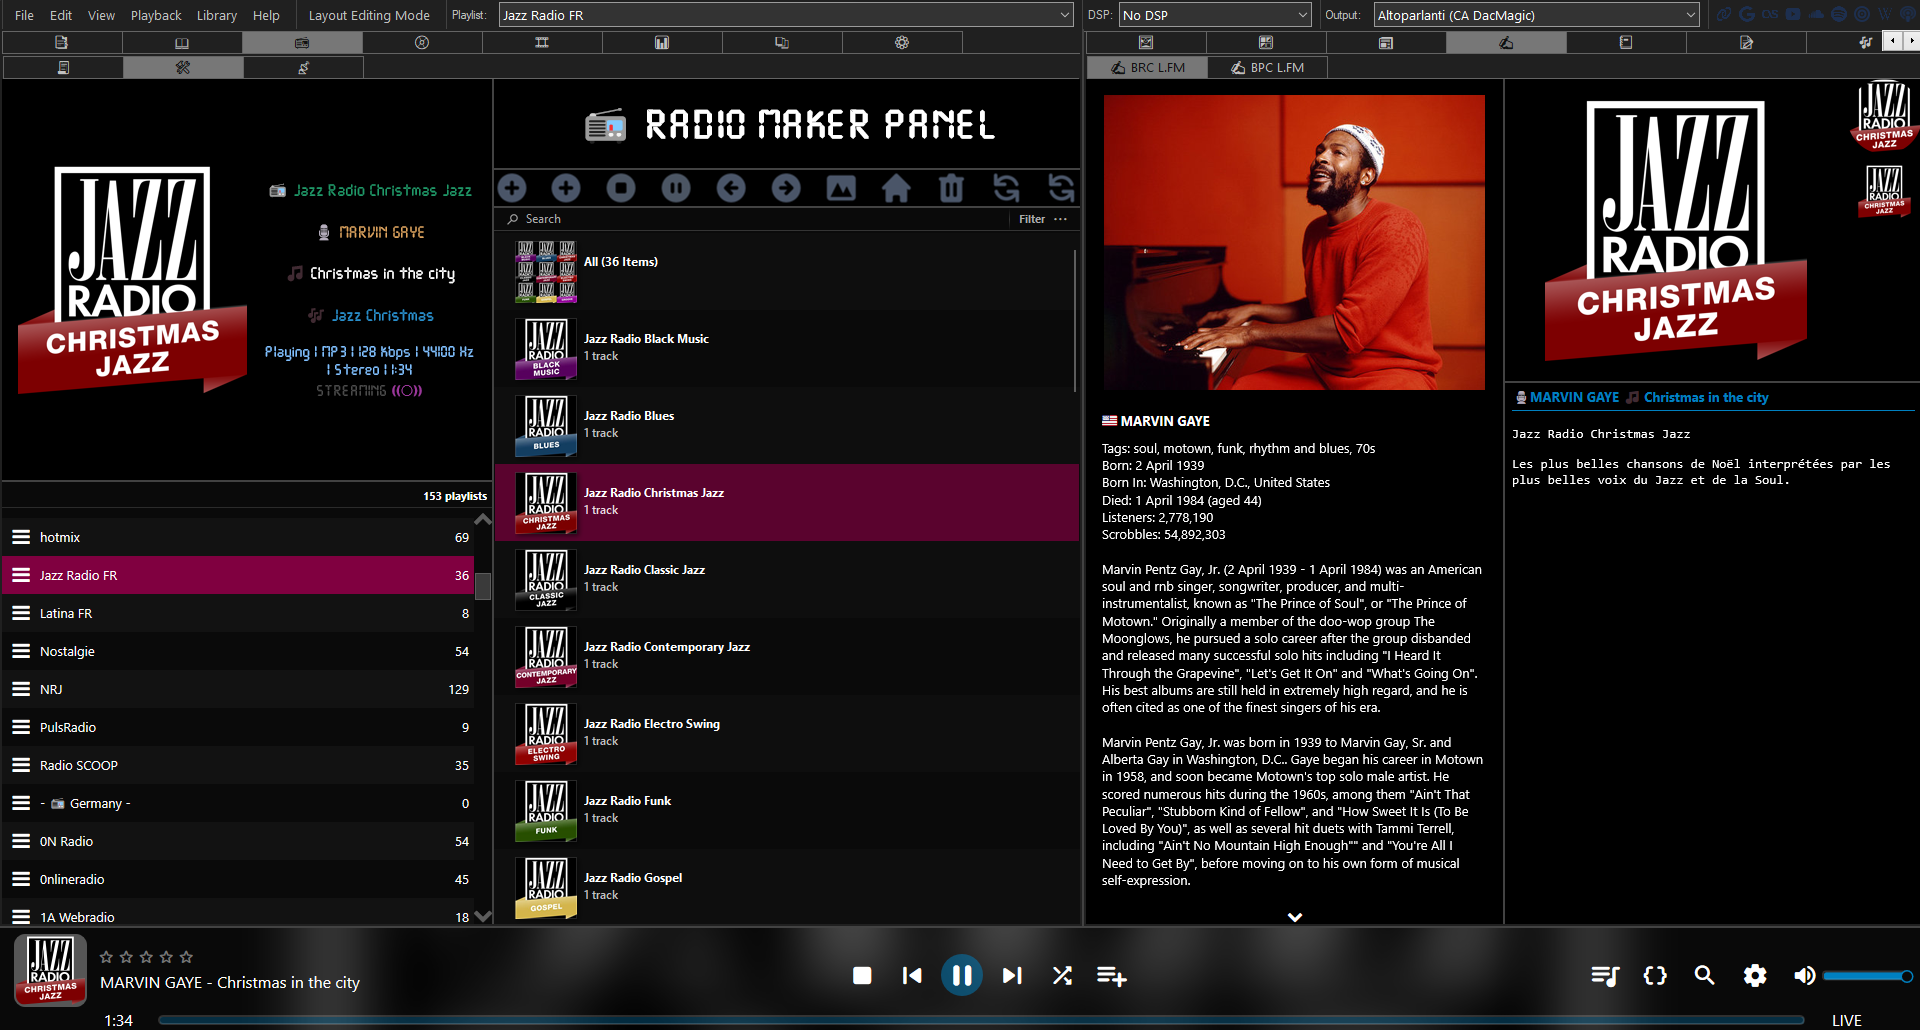Click the right arrow icon in Radio Maker Panel
This screenshot has height=1030, width=1920.
point(786,188)
